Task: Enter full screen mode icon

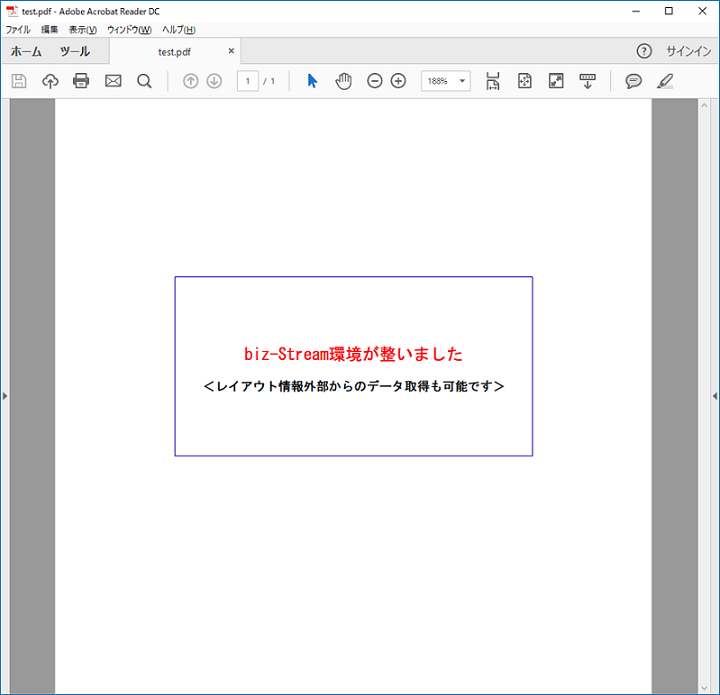Action: point(556,81)
